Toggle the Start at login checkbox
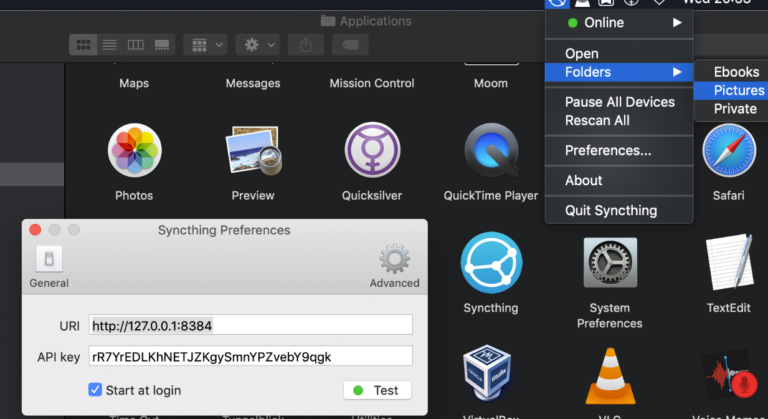768x419 pixels. point(95,390)
